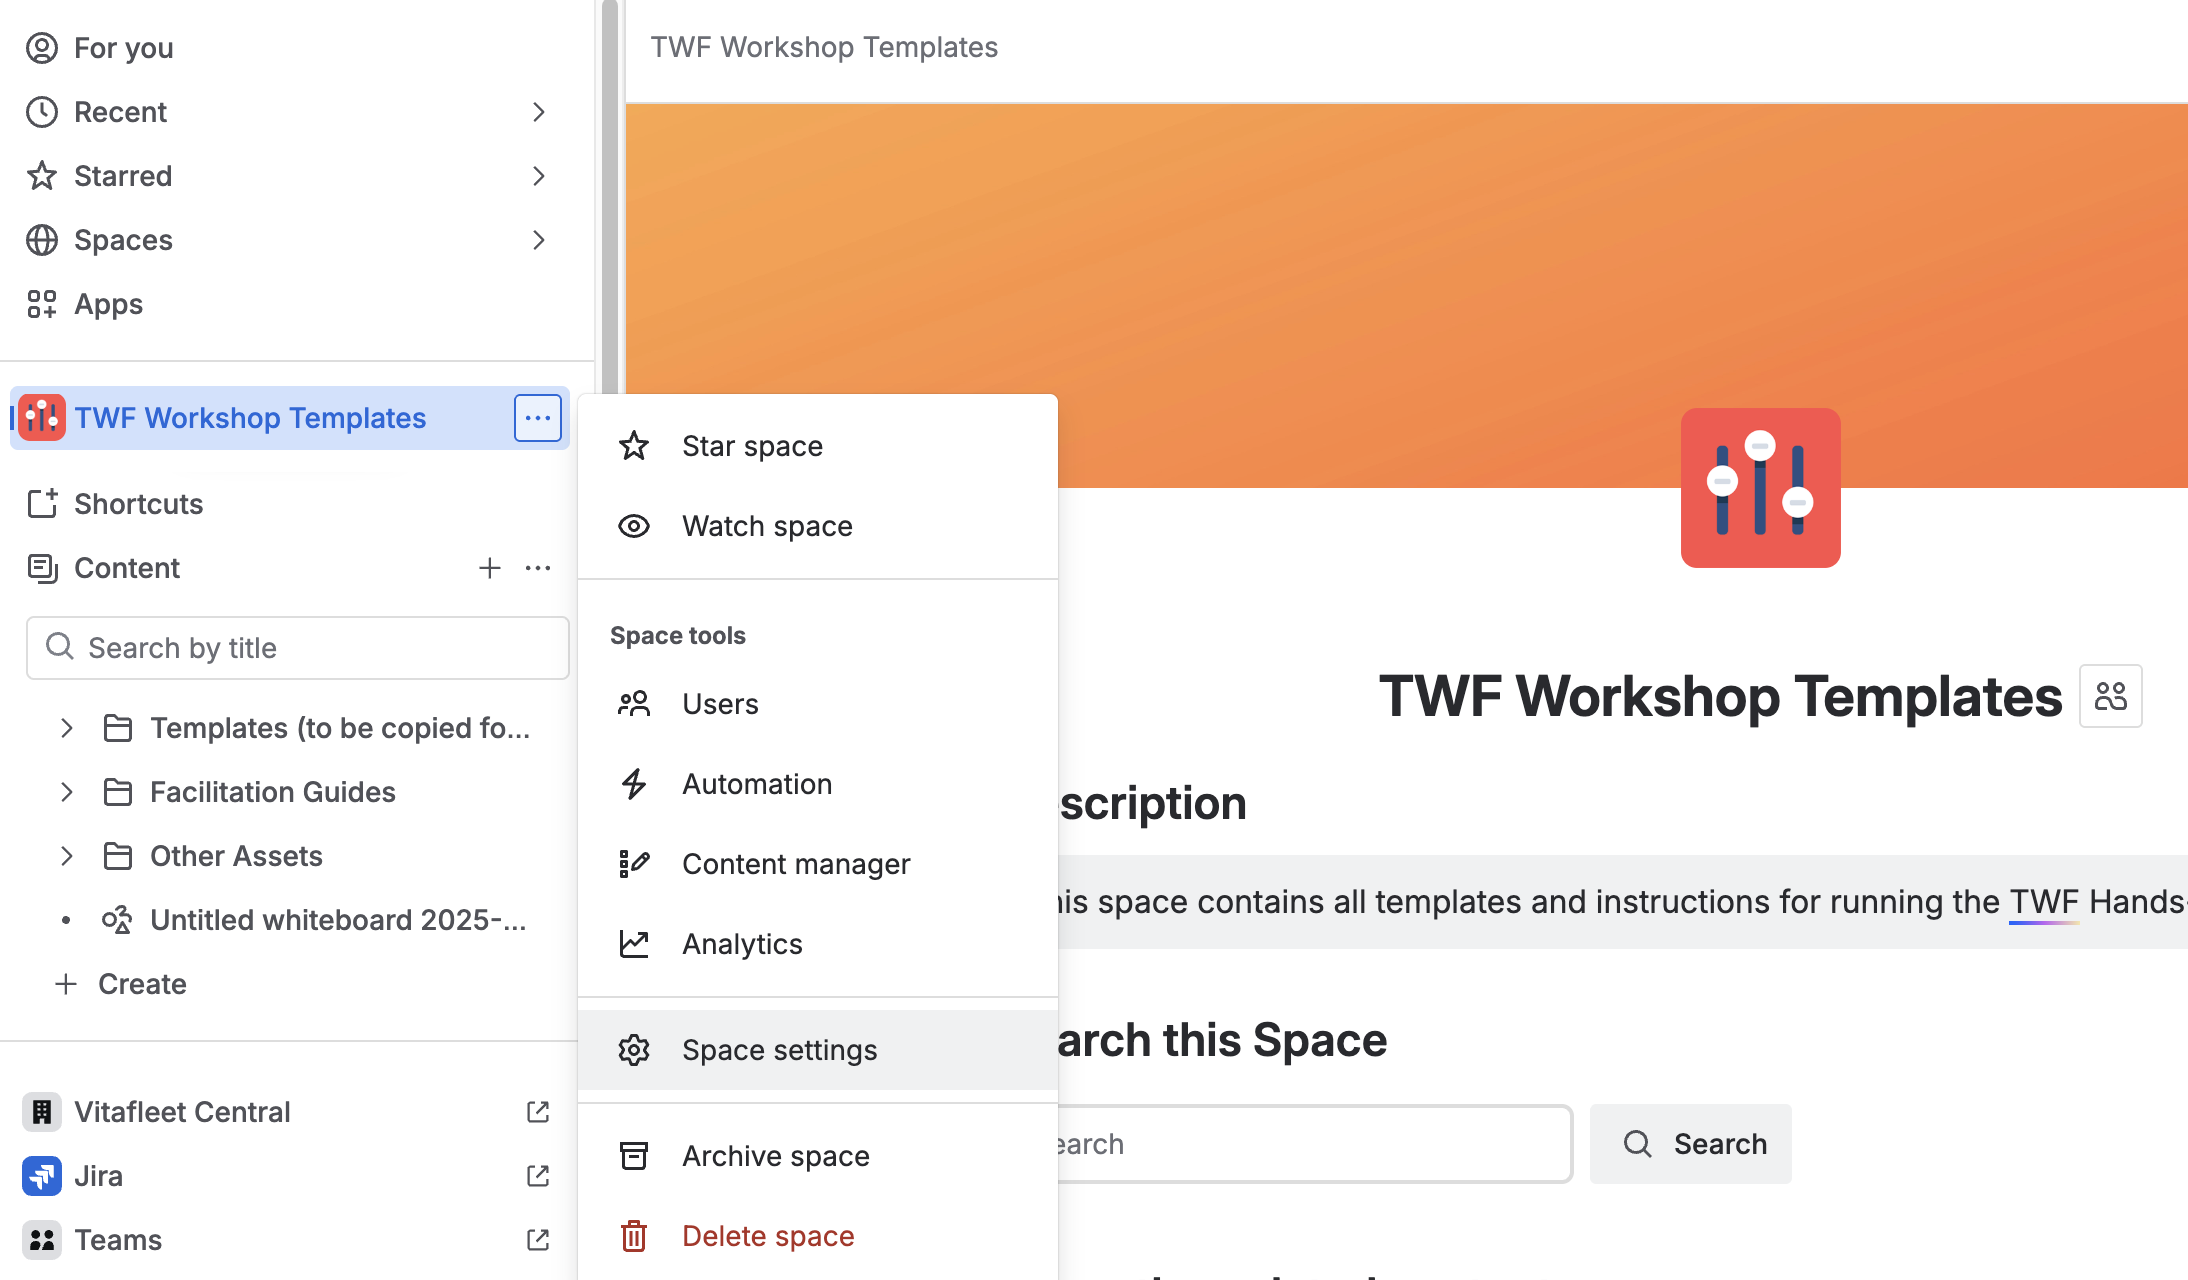Click the plus icon next to Content
2188x1280 pixels.
click(489, 568)
